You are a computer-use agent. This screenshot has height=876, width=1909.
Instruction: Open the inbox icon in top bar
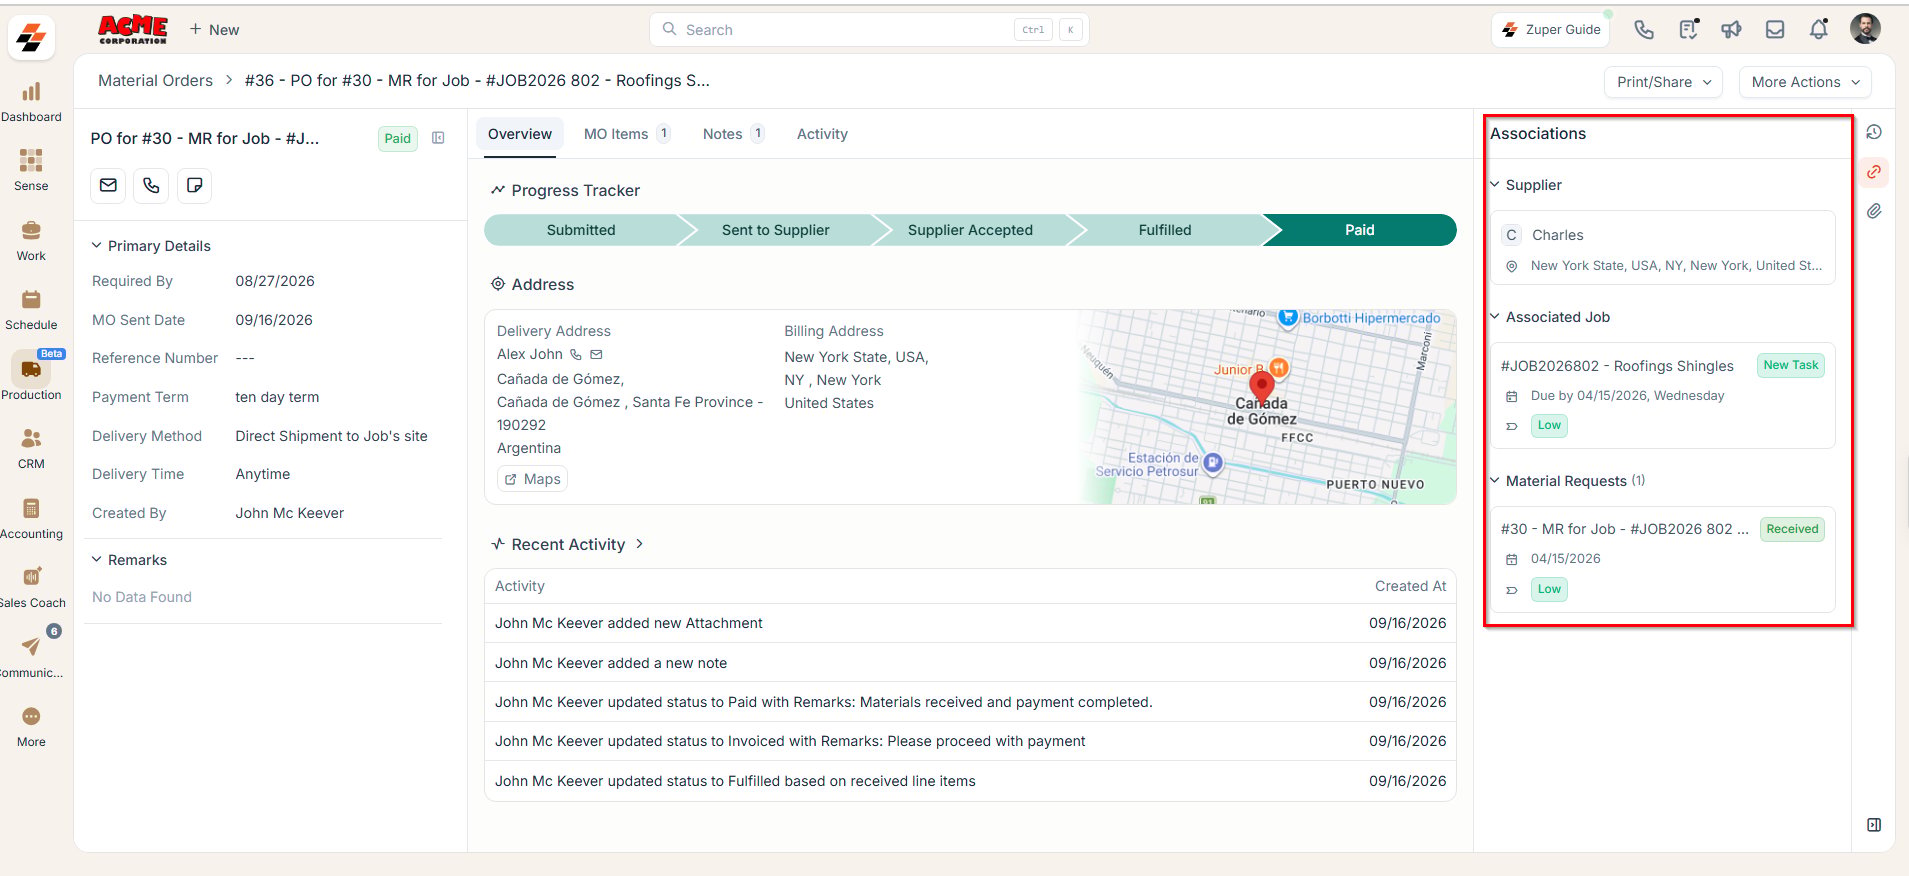tap(1775, 29)
